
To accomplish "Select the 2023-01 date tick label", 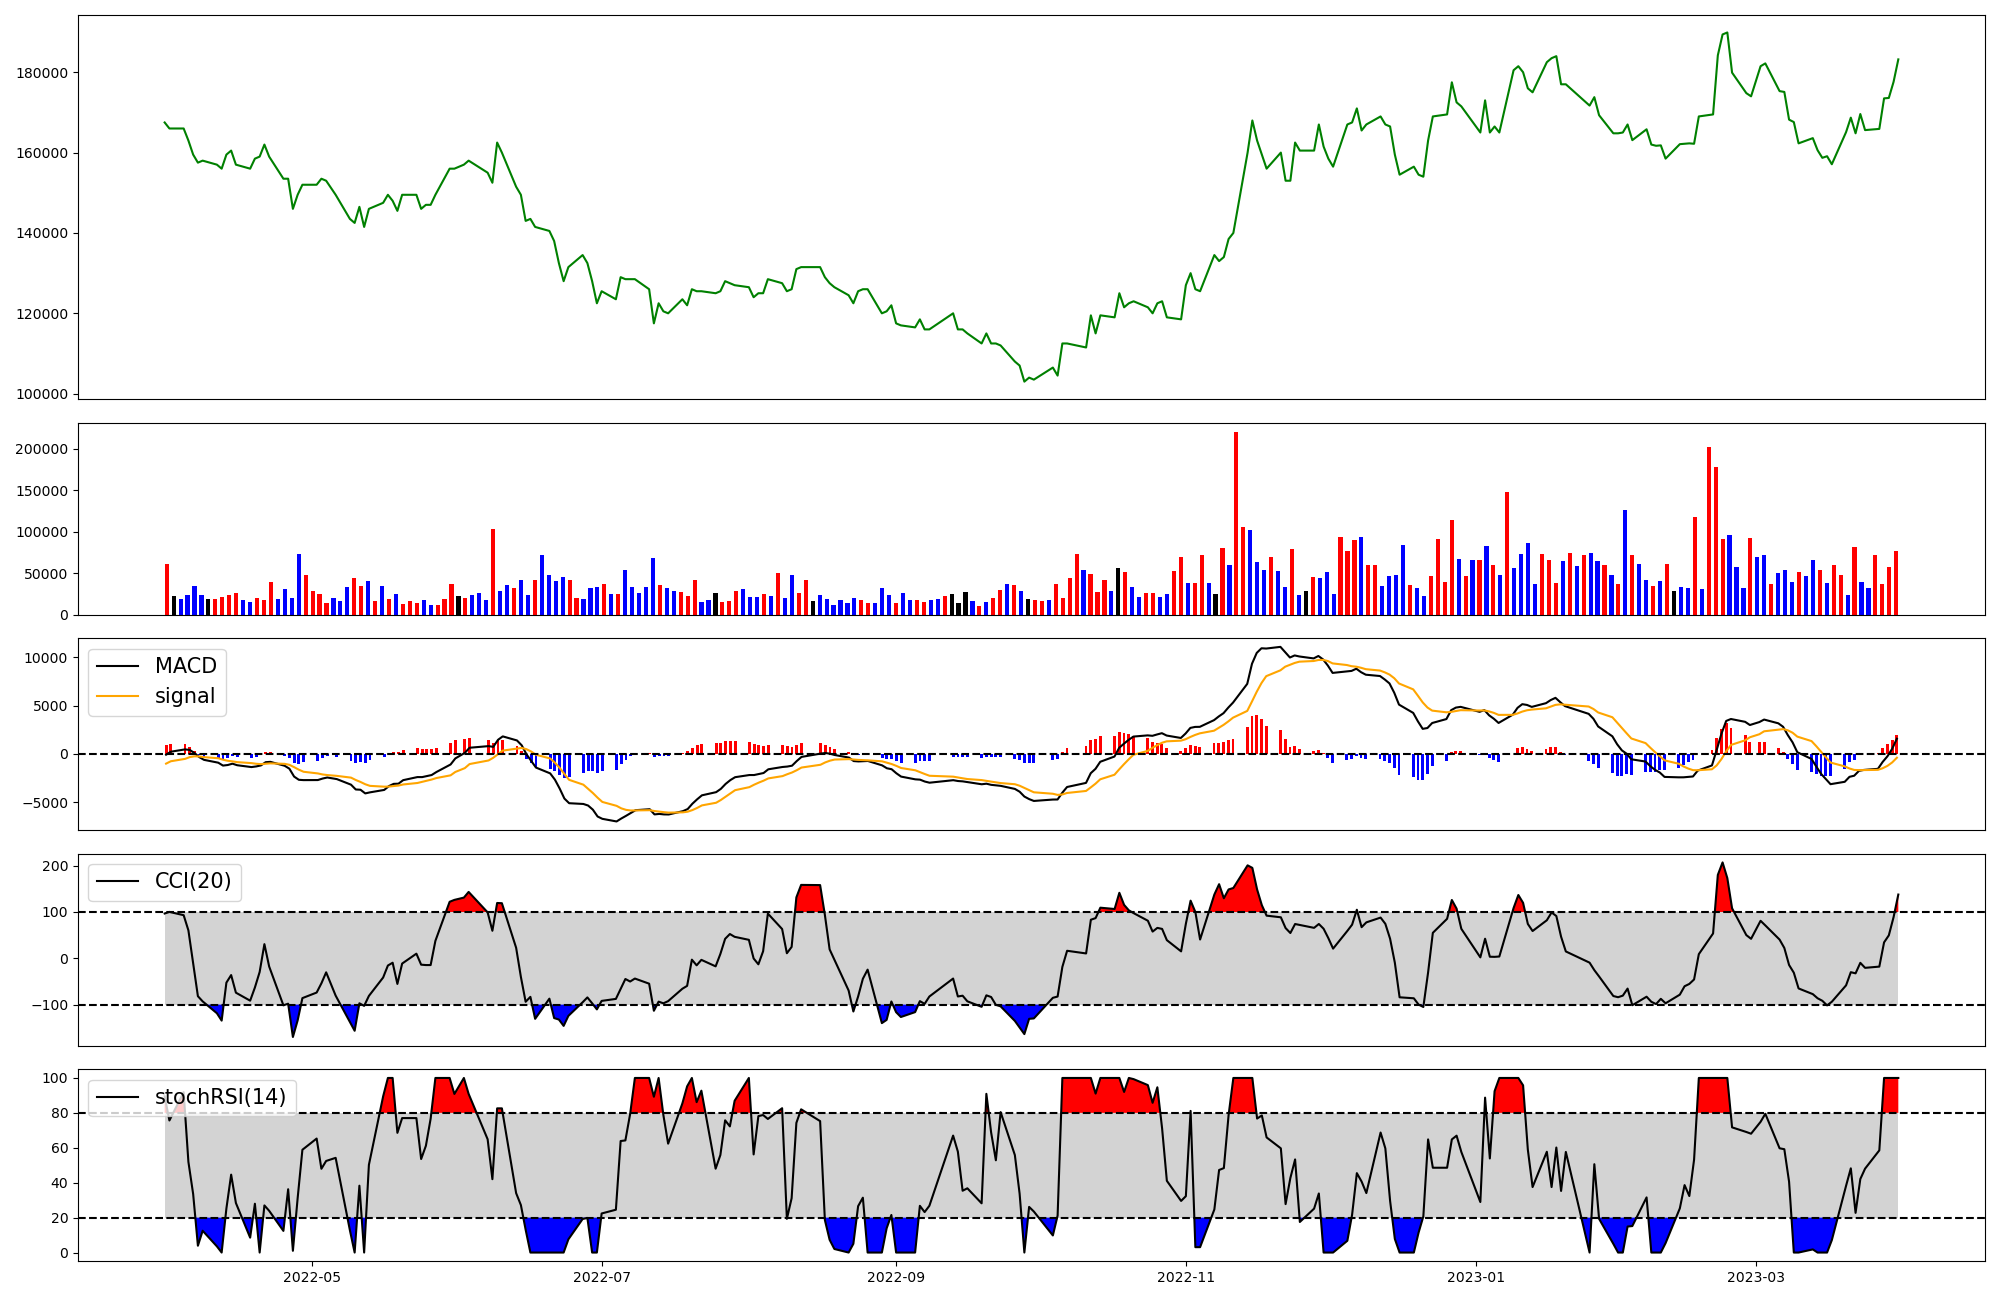I will click(1476, 1277).
